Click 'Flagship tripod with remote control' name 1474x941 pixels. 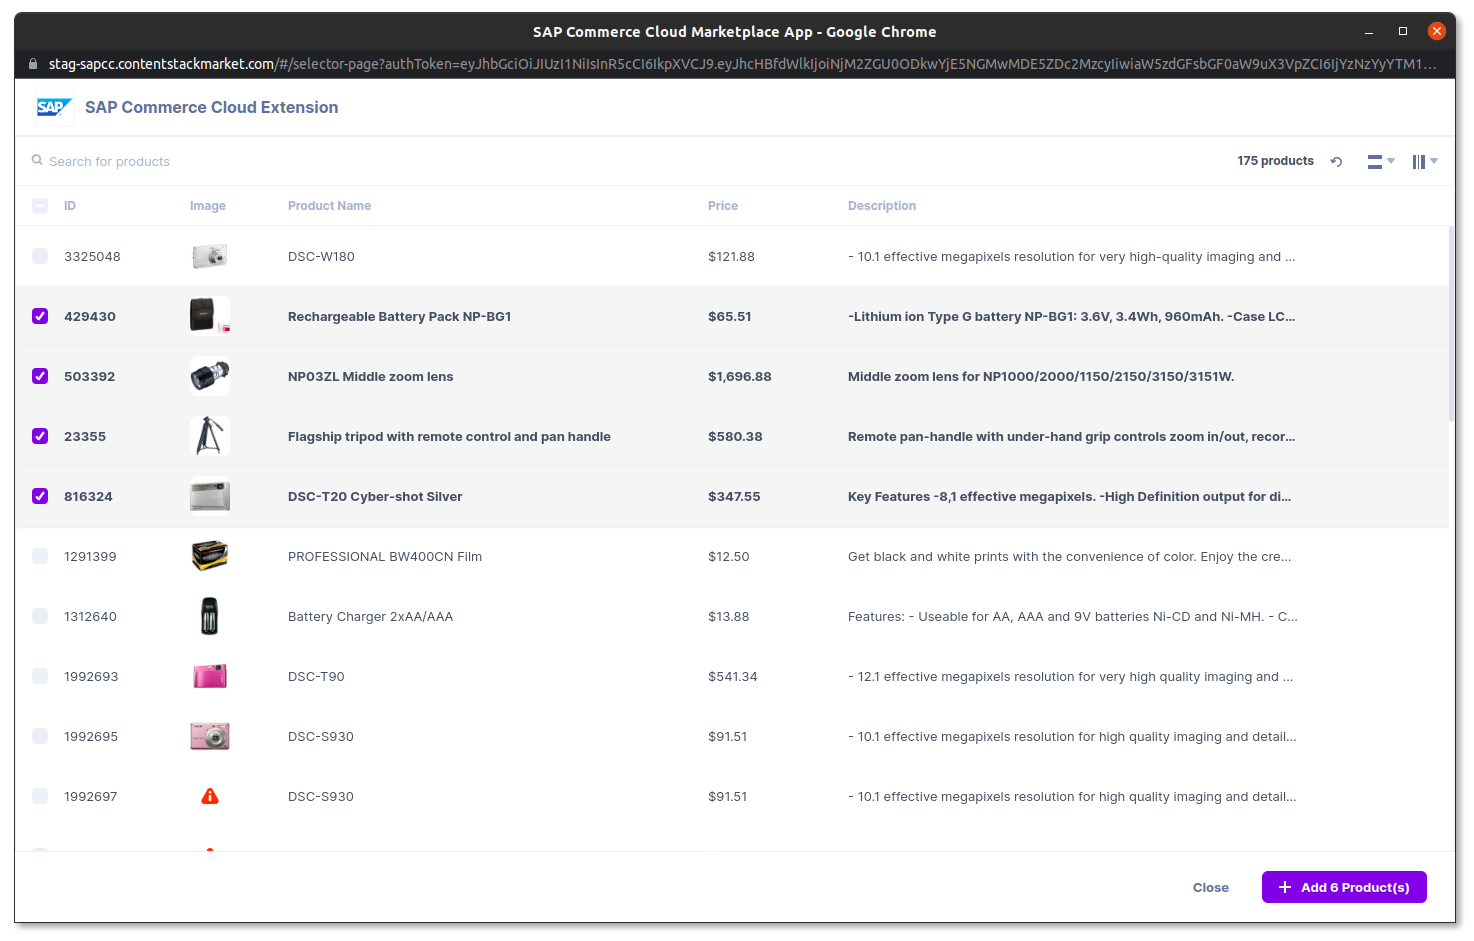pyautogui.click(x=449, y=437)
